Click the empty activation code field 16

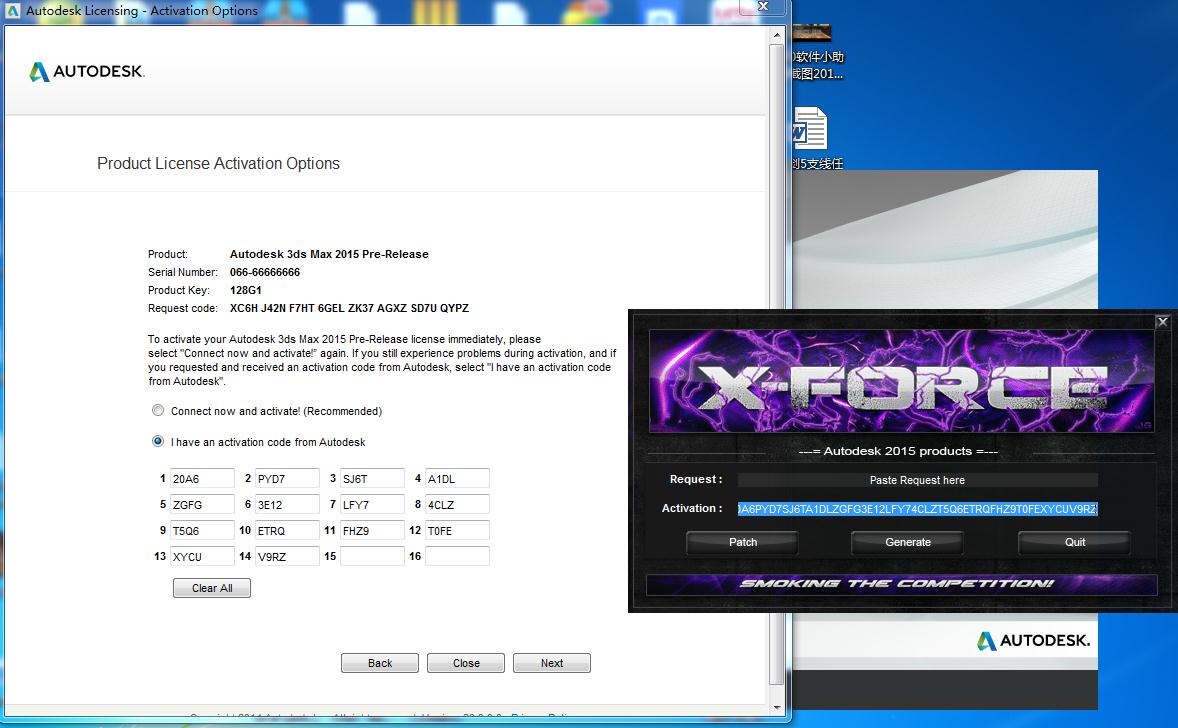coord(457,556)
